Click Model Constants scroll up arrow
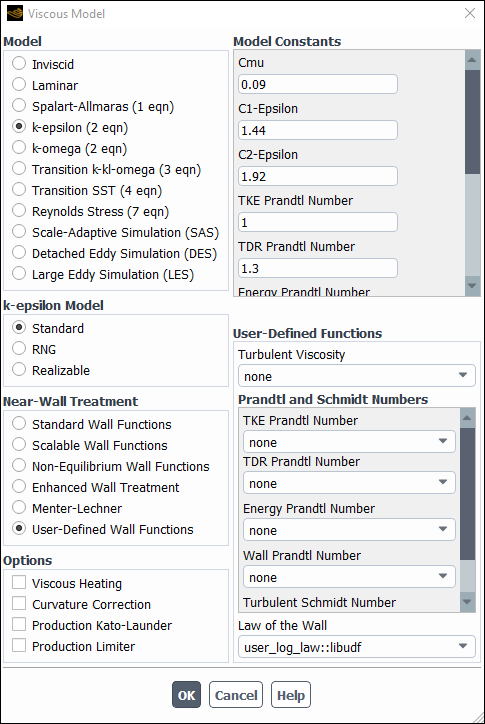The image size is (485, 724). 472,60
